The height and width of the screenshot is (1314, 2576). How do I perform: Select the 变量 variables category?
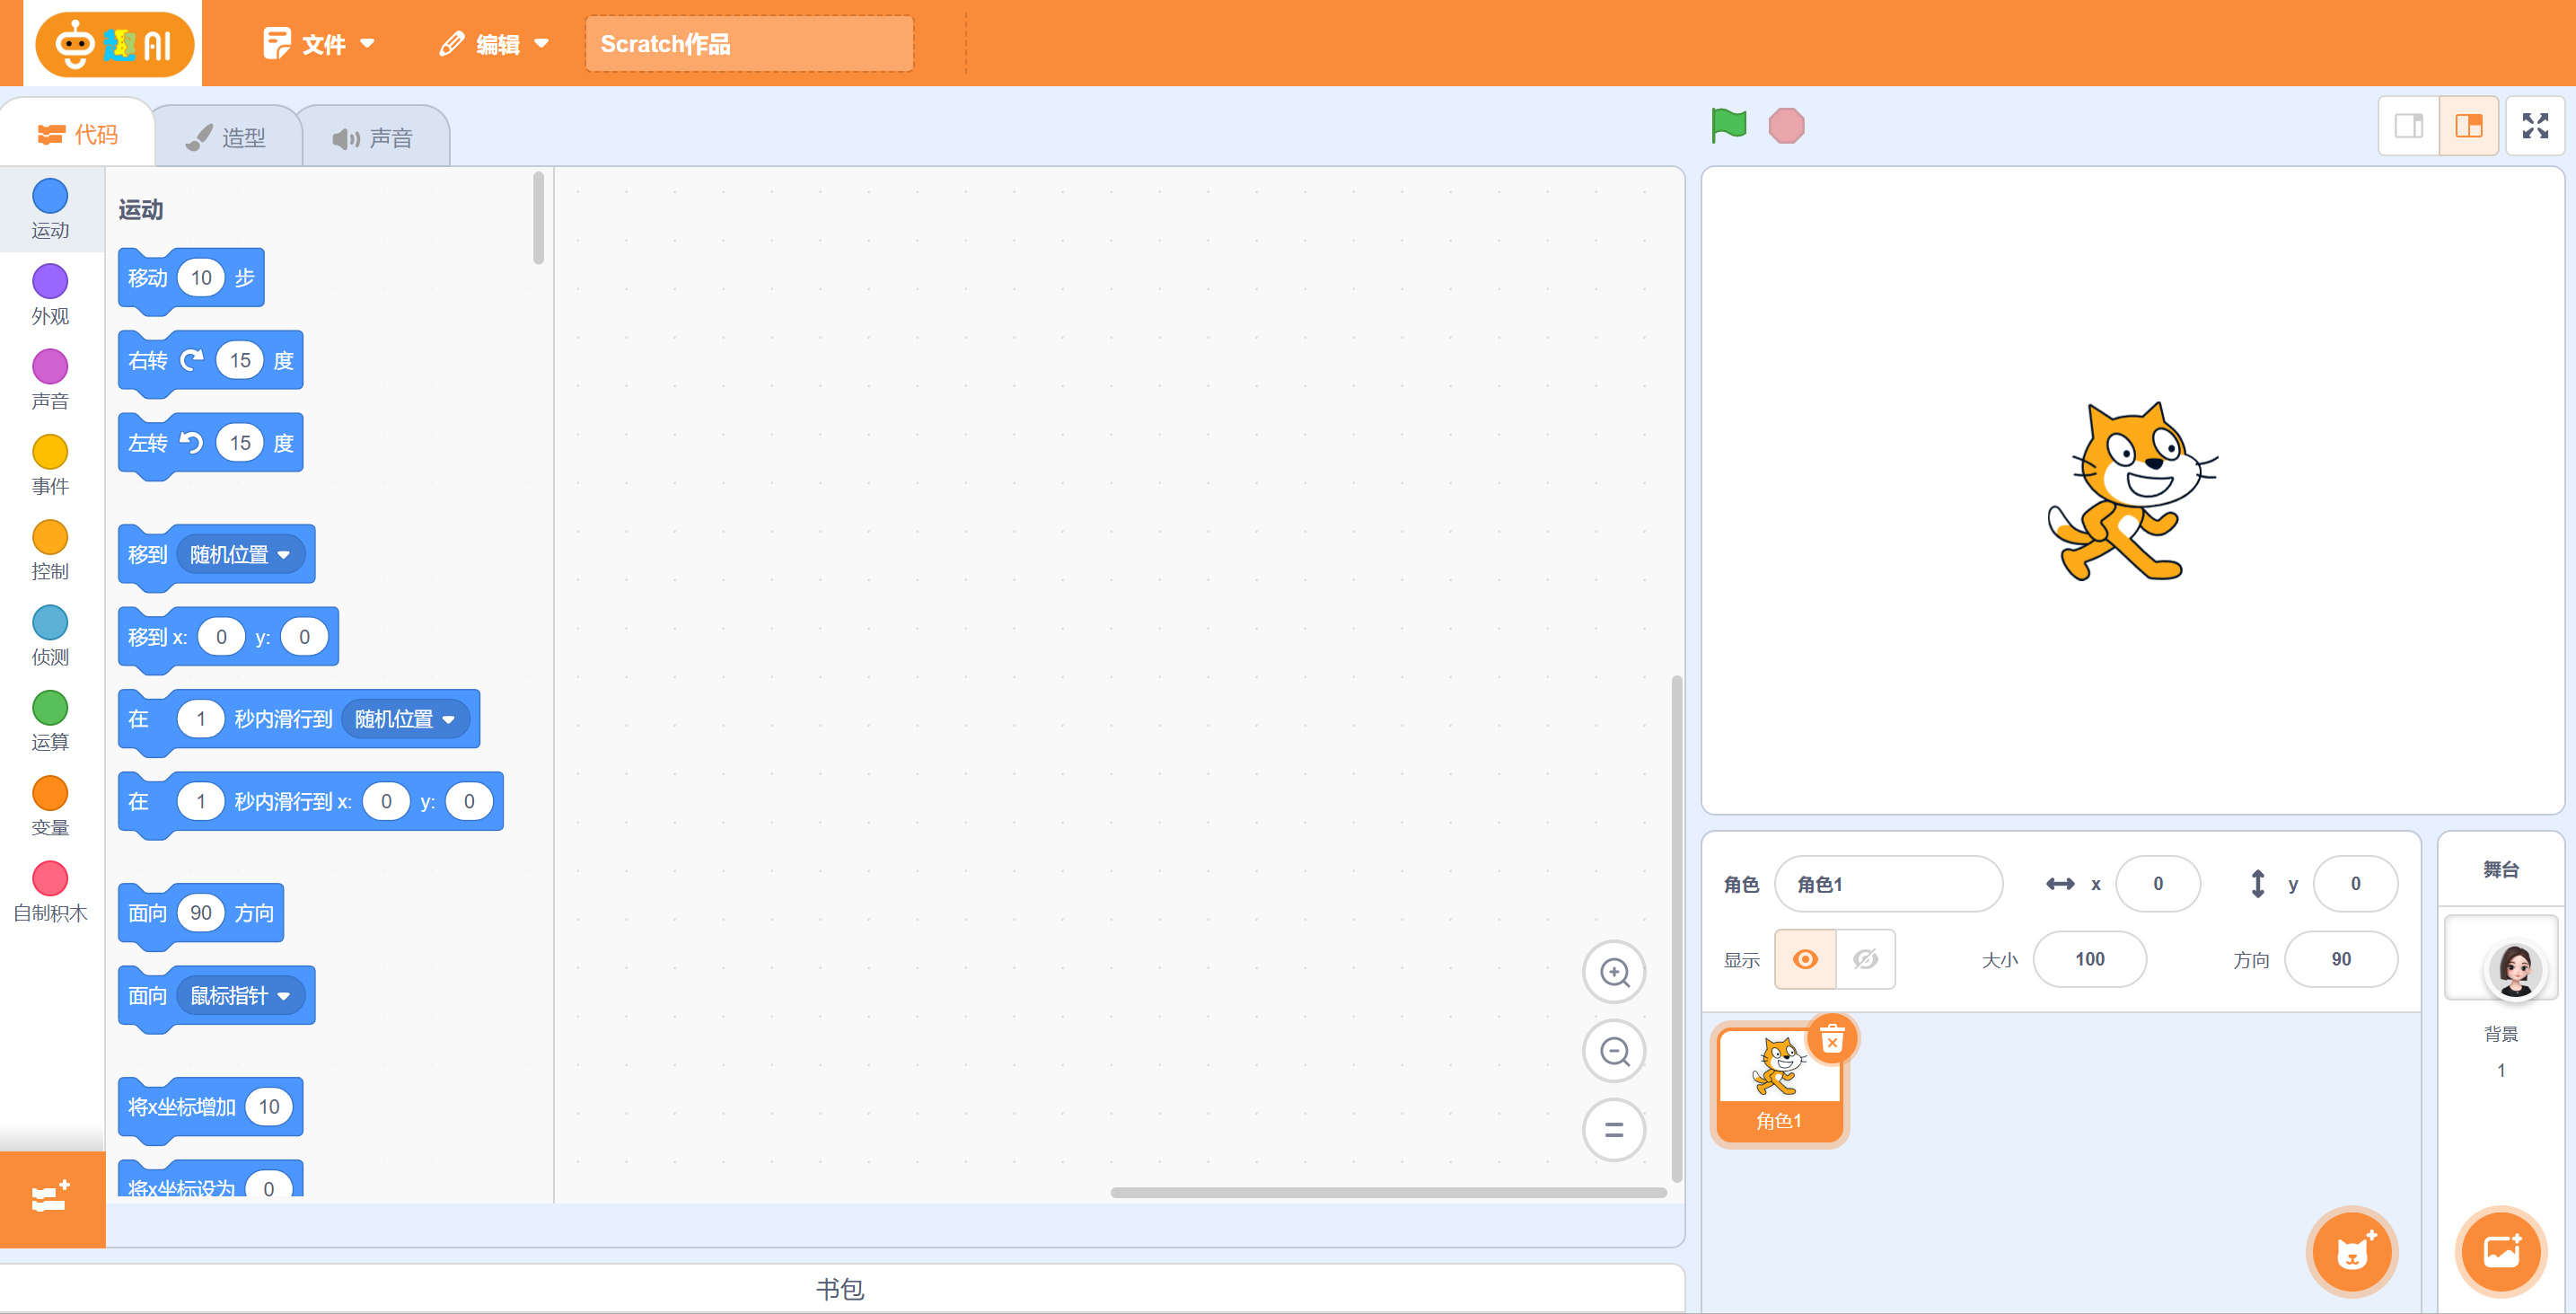point(50,806)
